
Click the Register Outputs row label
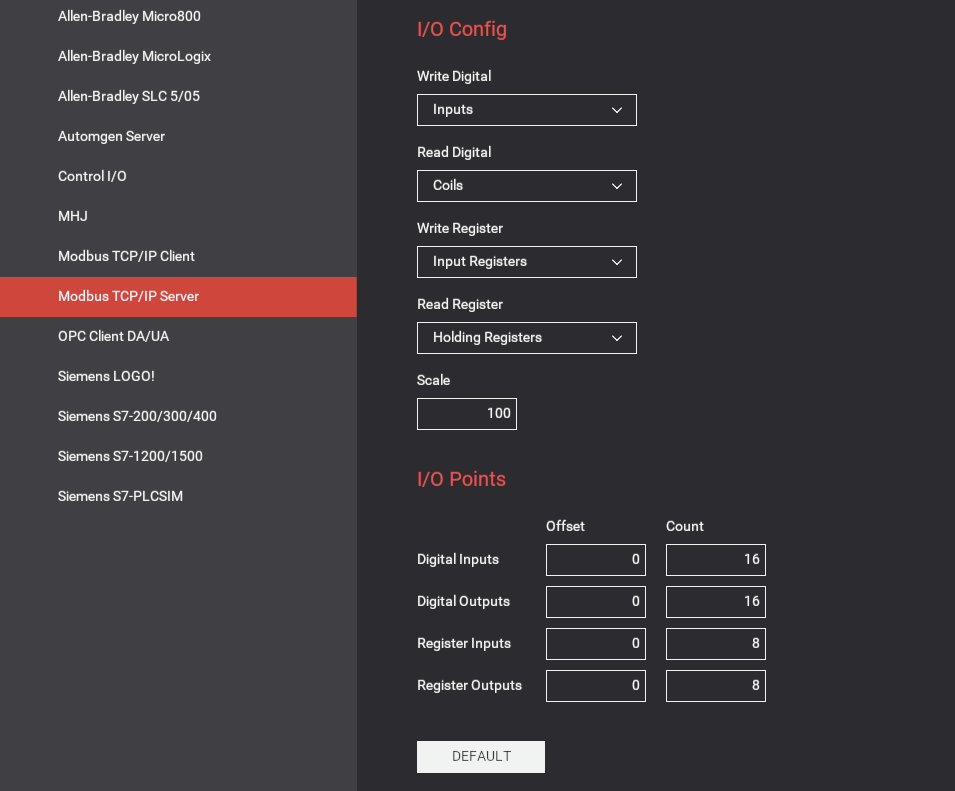[470, 686]
